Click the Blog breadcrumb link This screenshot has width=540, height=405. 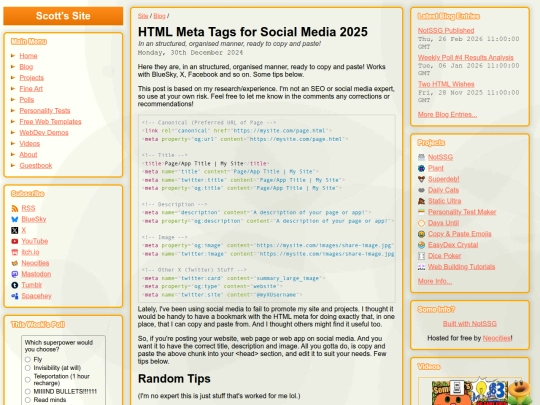click(x=159, y=16)
